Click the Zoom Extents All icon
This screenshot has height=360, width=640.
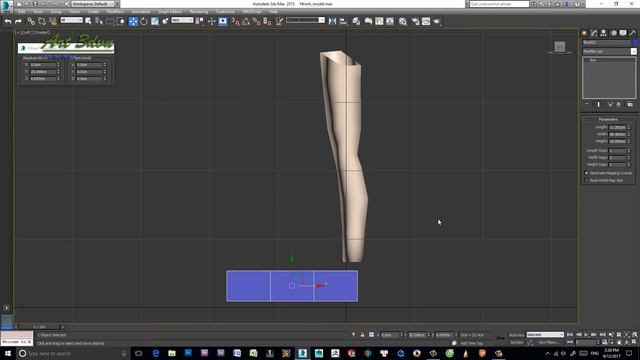point(634,335)
